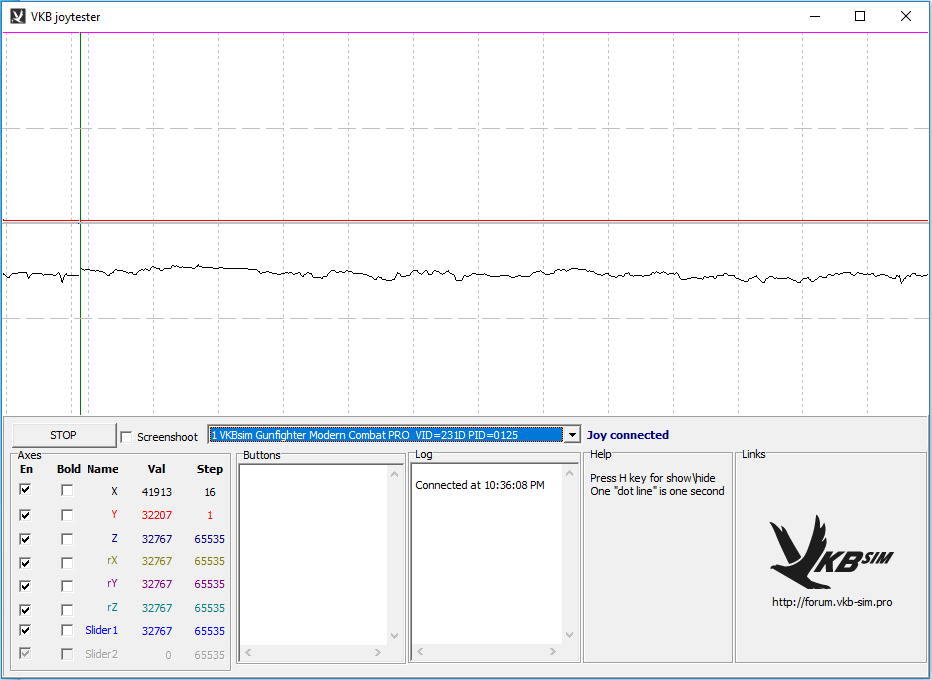The height and width of the screenshot is (680, 932).
Task: Click the Connected at 10:36:08 PM log entry
Action: (x=480, y=485)
